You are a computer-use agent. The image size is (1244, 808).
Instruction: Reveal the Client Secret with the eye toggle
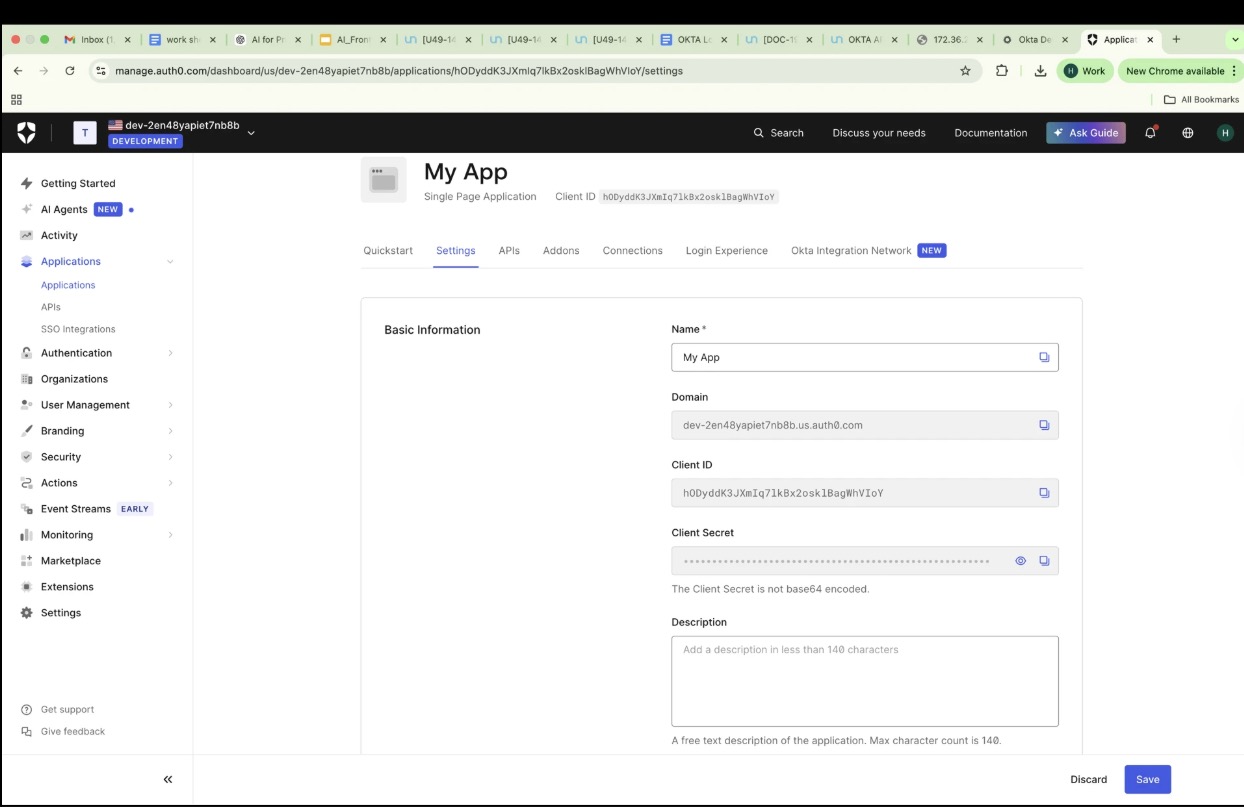coord(1020,560)
